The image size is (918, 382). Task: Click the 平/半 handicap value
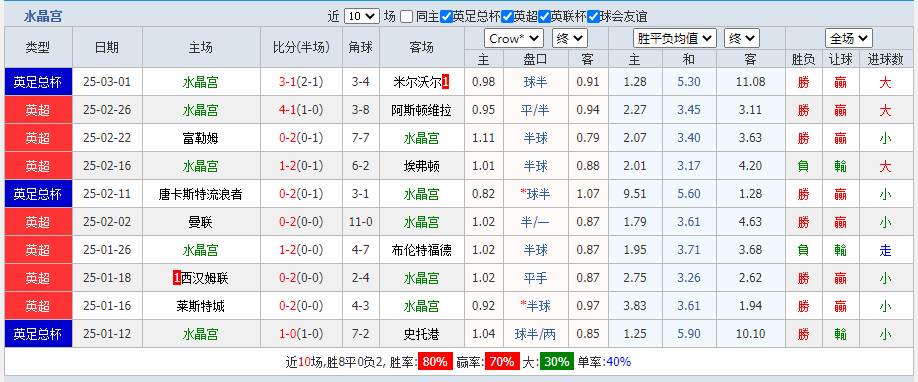(x=535, y=110)
